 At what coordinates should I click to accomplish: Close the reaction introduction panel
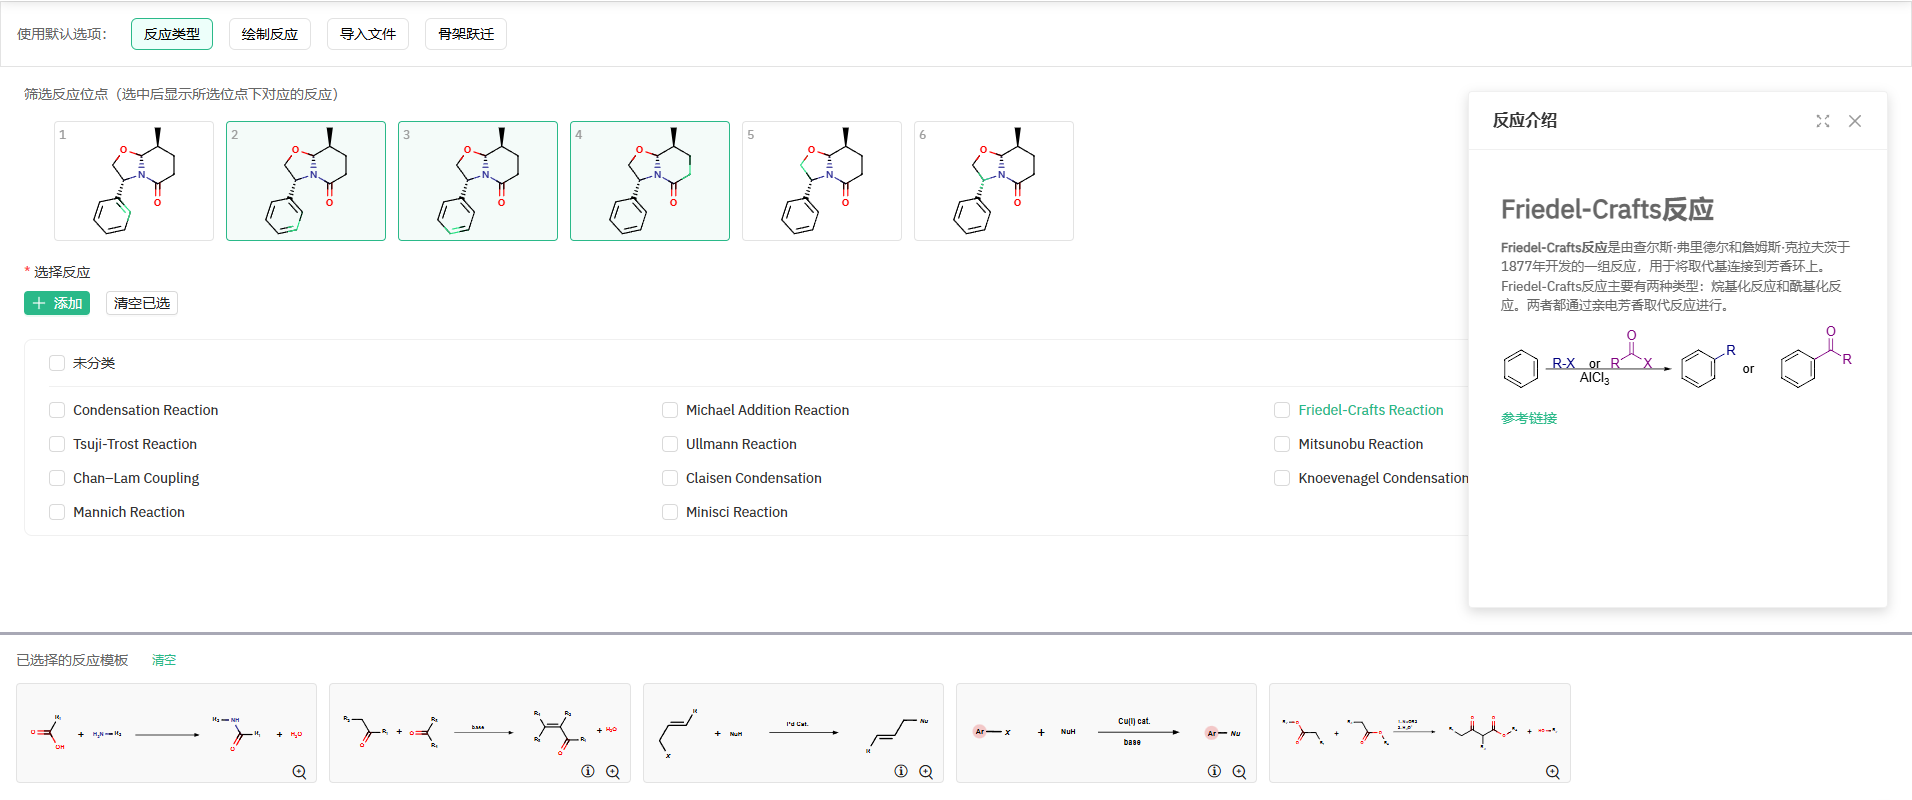point(1855,121)
